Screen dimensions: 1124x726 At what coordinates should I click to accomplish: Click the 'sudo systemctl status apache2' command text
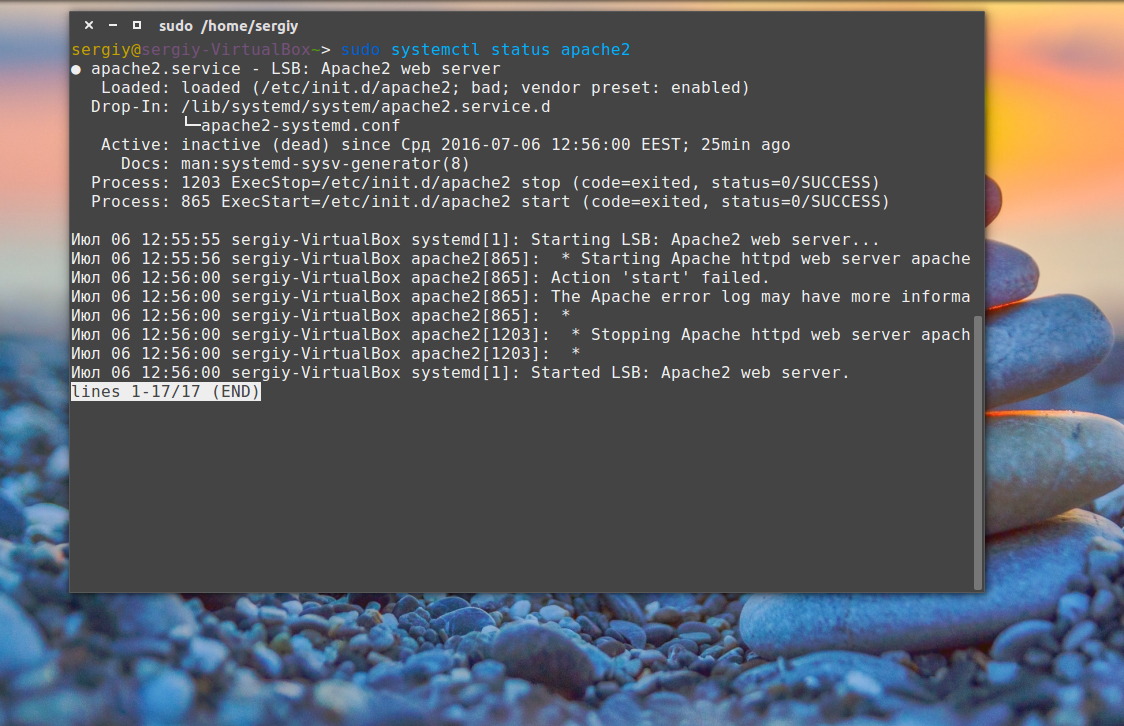coord(485,50)
